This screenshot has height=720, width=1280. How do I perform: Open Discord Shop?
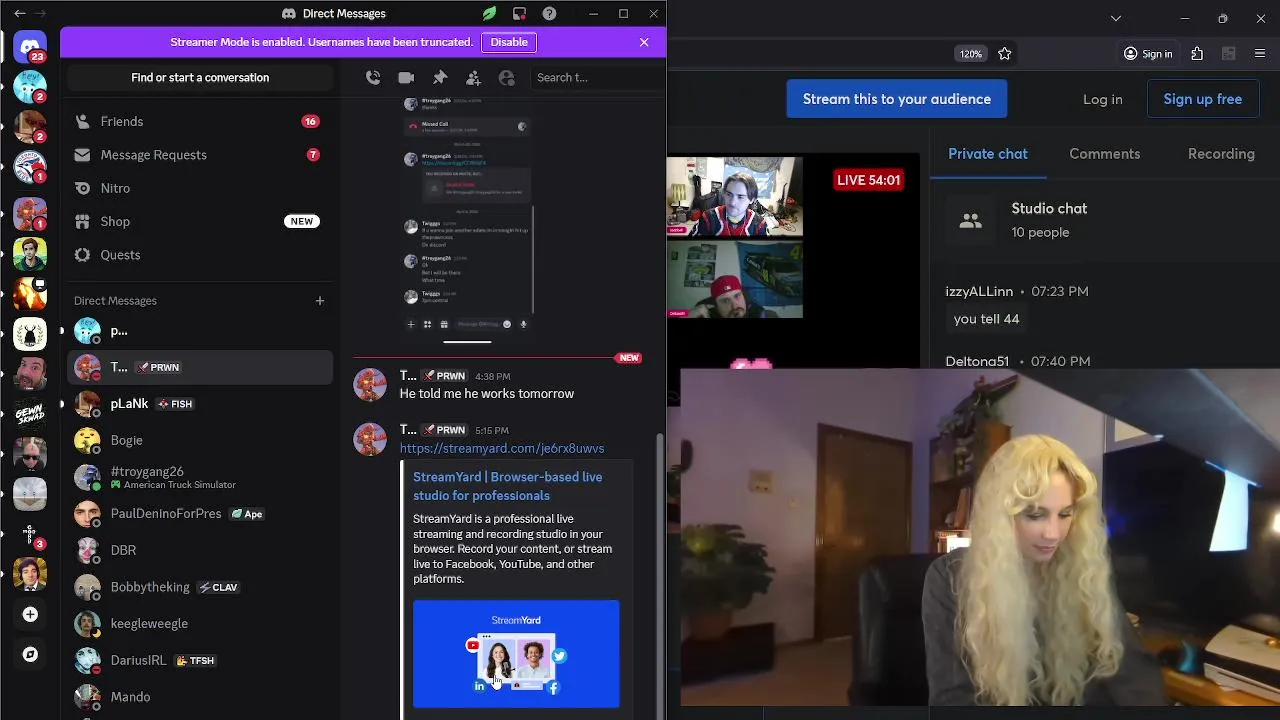200,221
